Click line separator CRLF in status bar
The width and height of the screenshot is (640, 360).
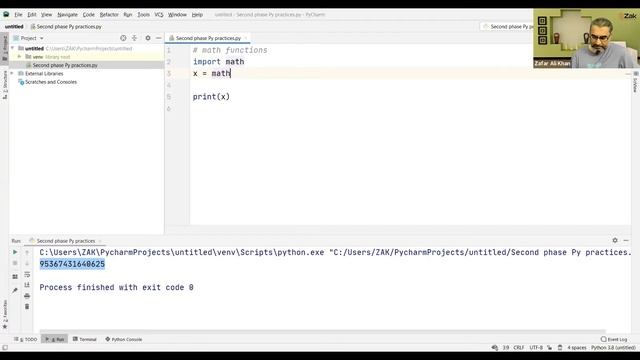(519, 348)
